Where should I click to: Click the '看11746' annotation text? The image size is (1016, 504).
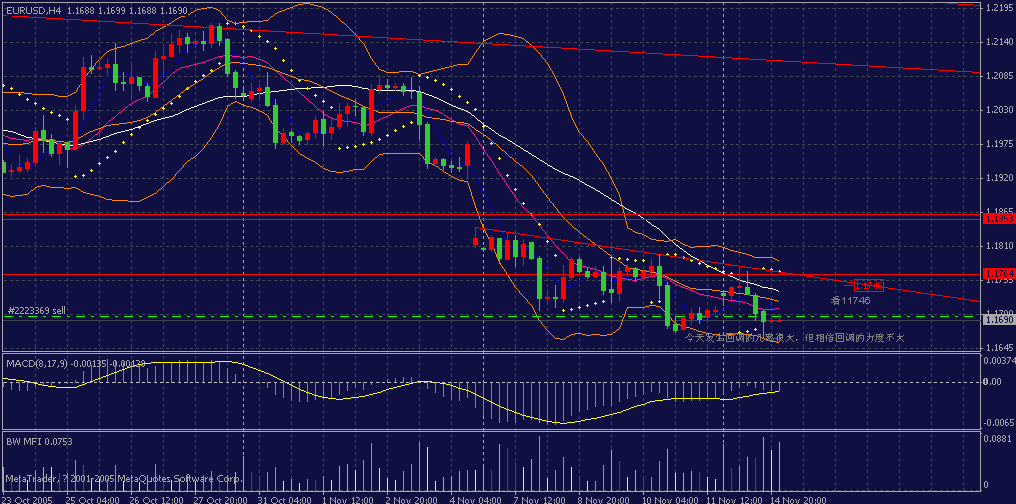pos(850,301)
